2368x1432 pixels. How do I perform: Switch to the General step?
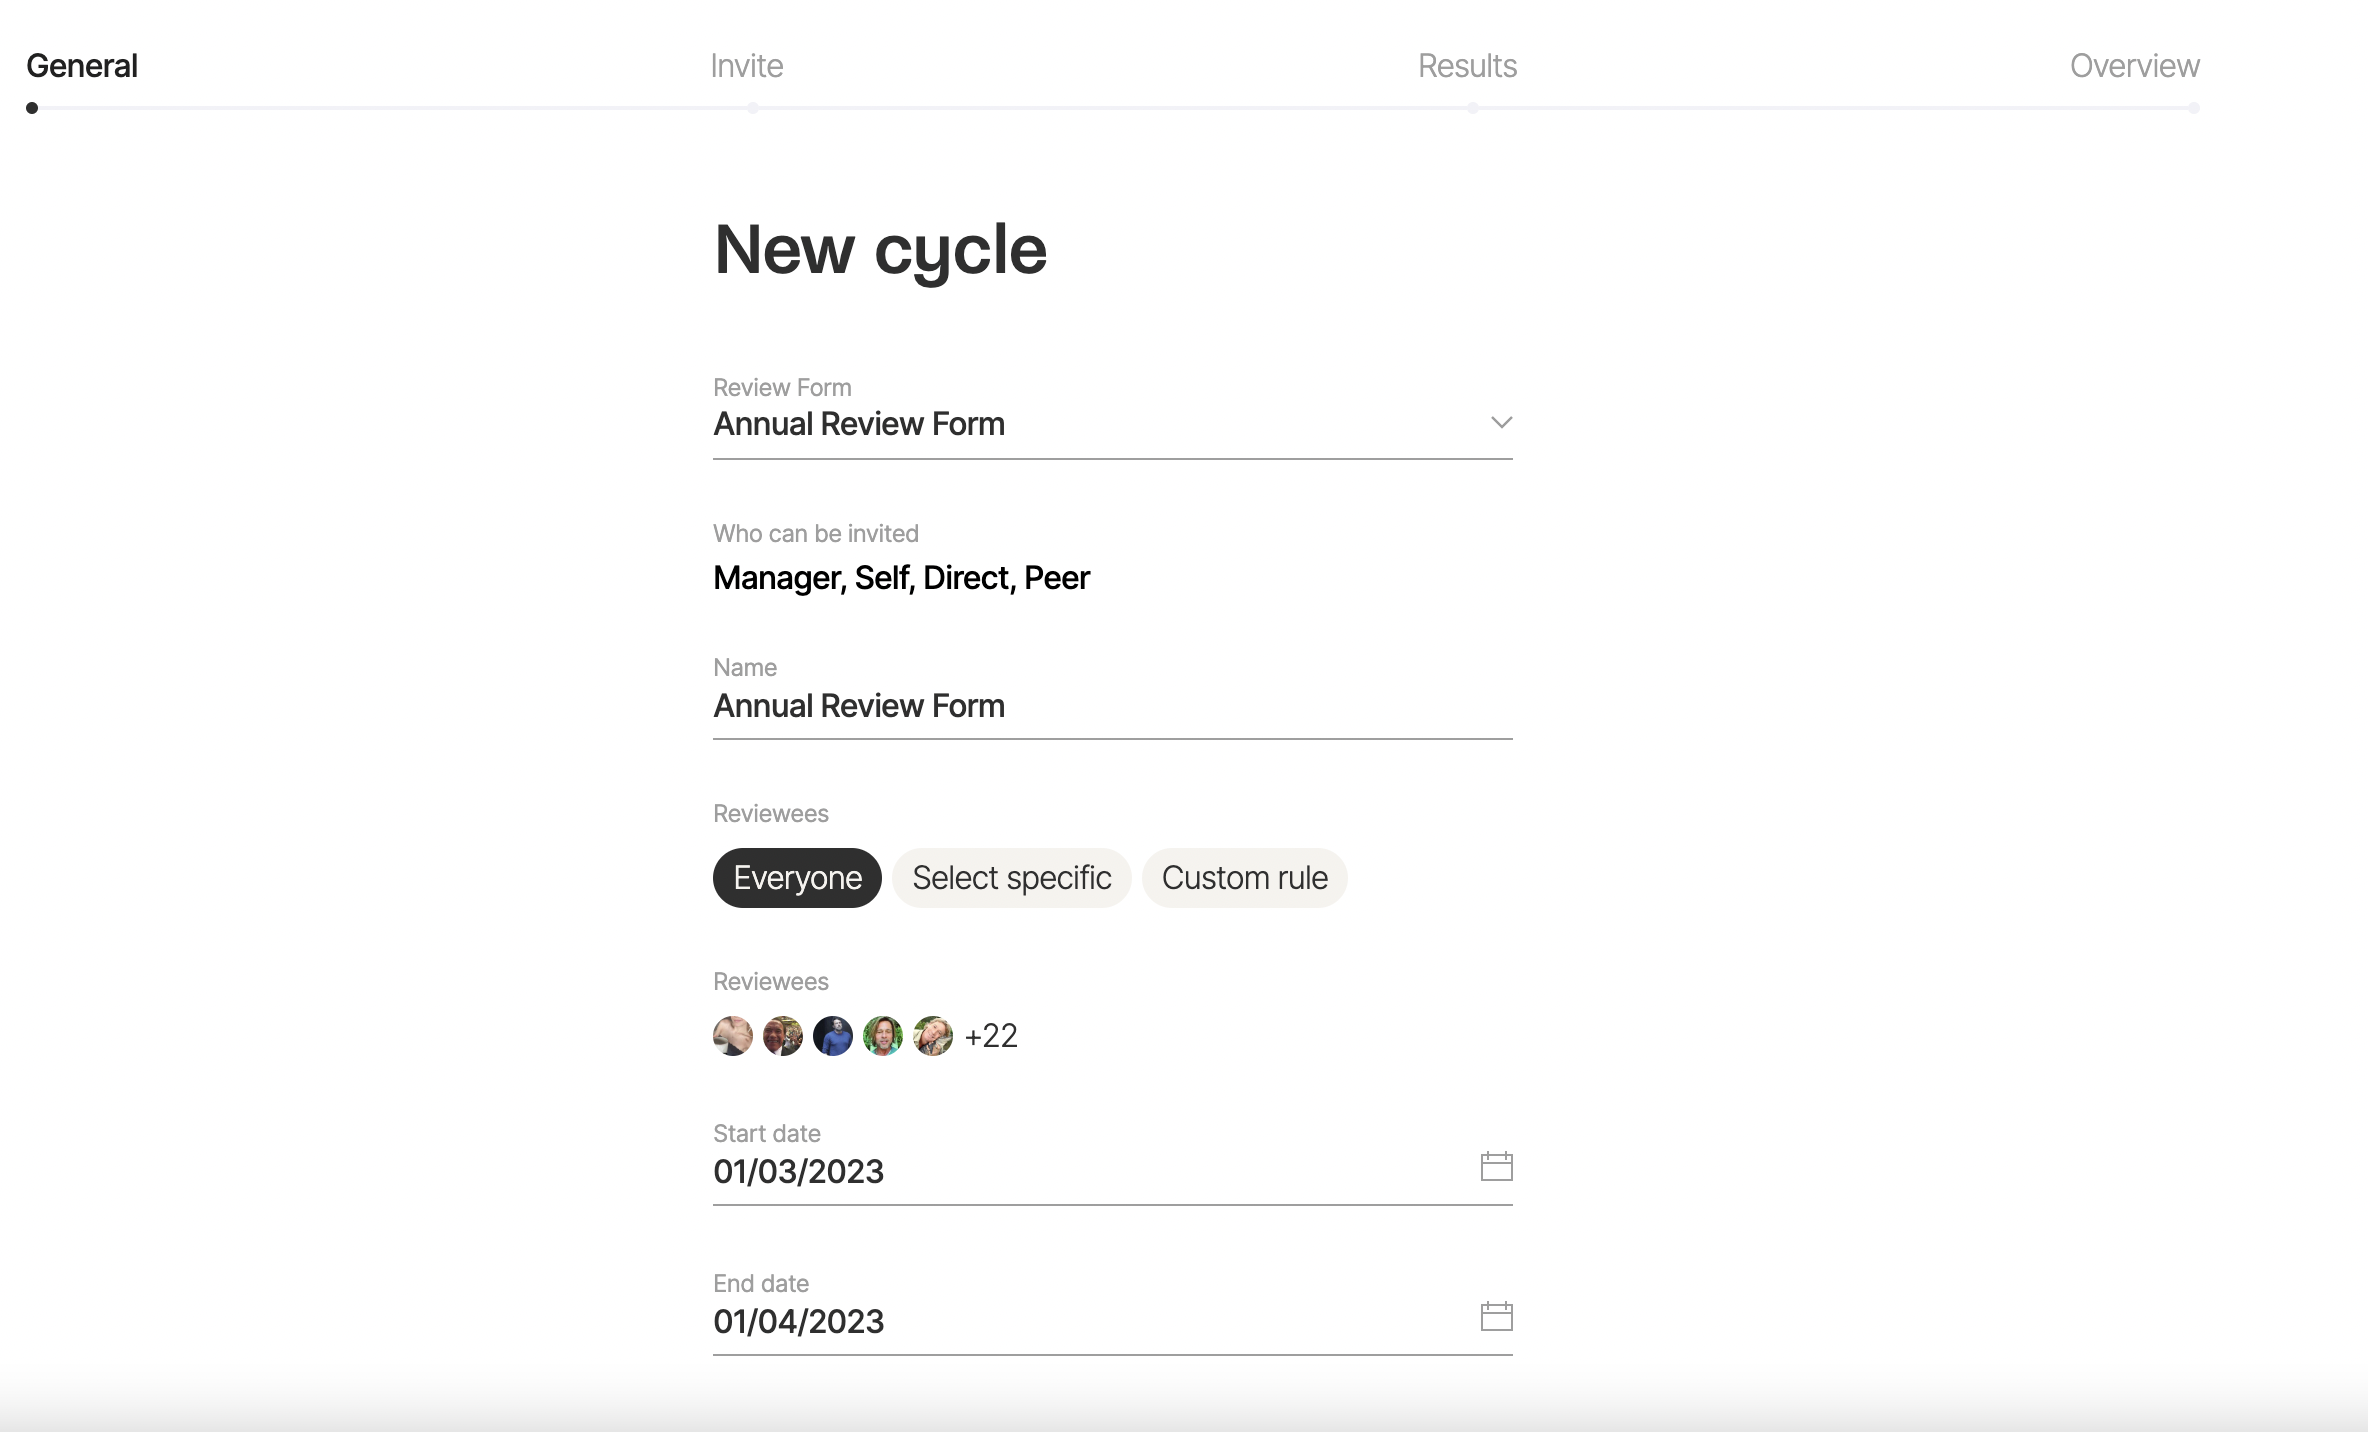[82, 66]
